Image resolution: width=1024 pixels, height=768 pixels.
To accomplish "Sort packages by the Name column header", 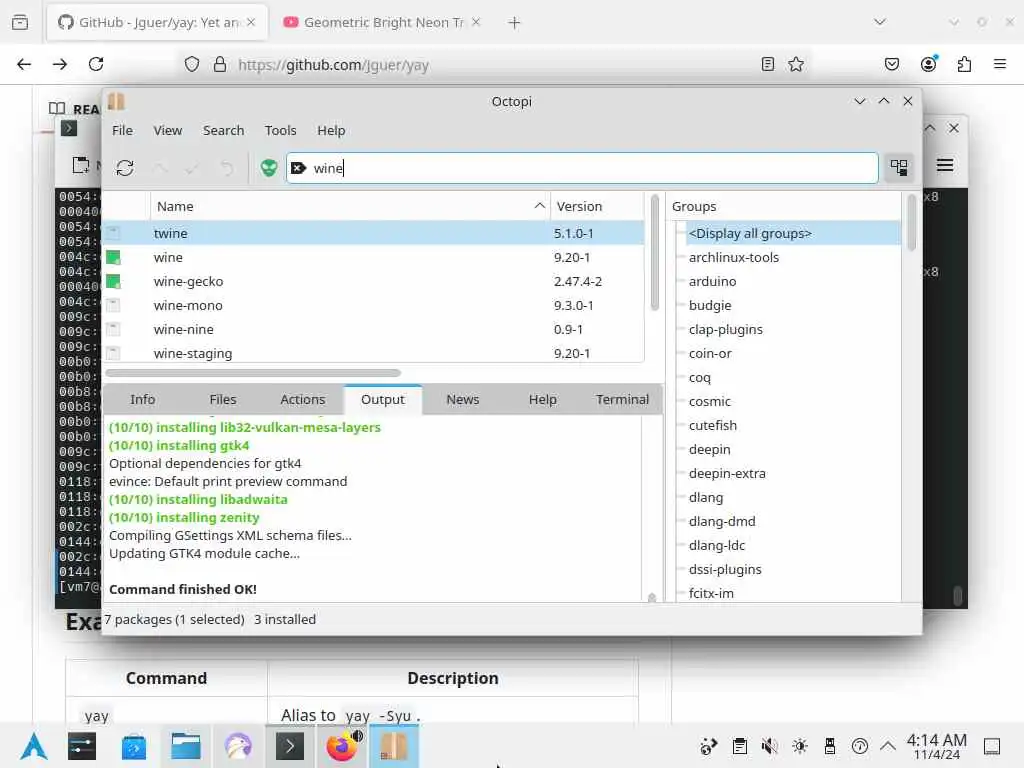I will [x=350, y=206].
